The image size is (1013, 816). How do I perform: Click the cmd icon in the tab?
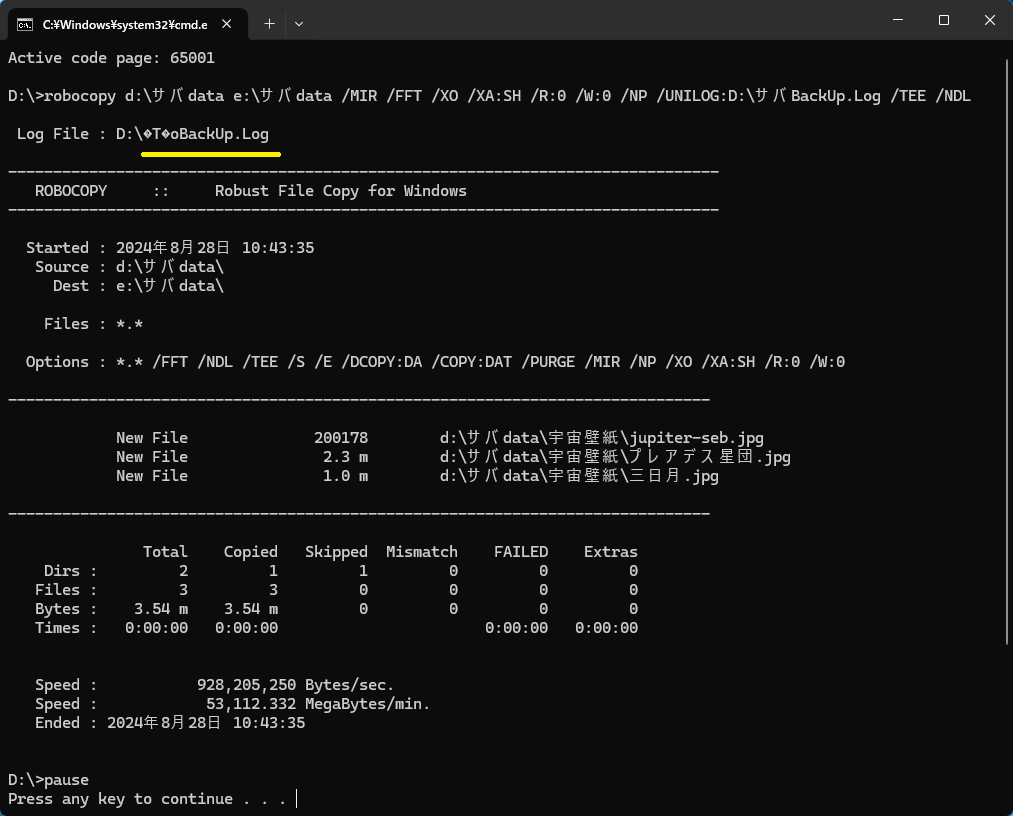click(x=25, y=25)
